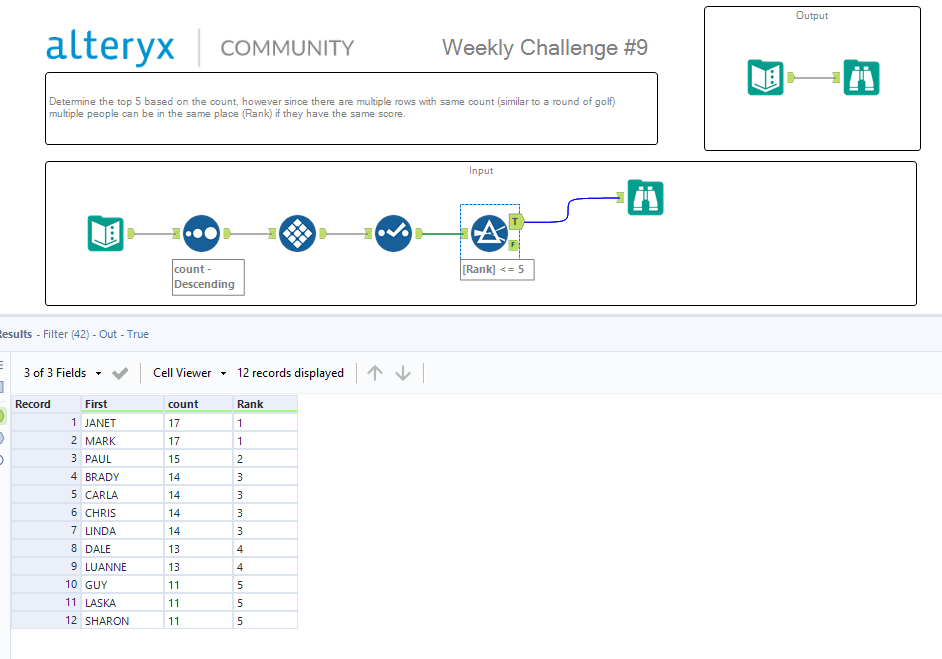This screenshot has width=942, height=659.
Task: Click the Filter tool True output anchor
Action: [x=515, y=222]
